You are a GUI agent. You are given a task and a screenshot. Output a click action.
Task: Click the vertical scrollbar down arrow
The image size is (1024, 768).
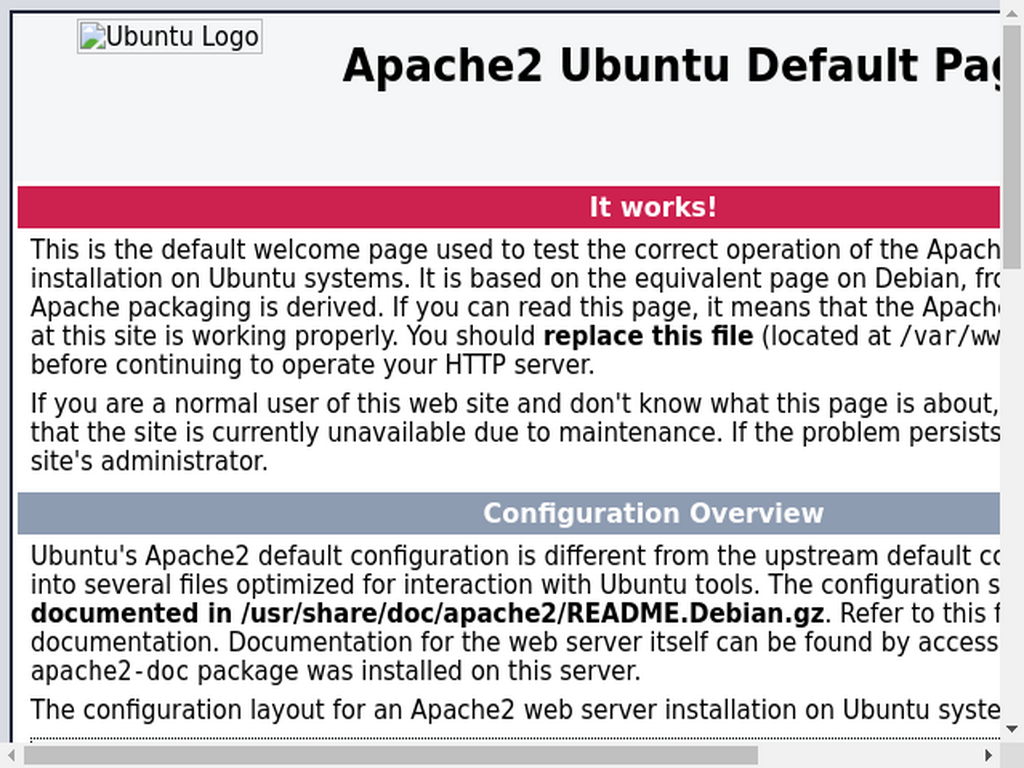[x=1012, y=729]
